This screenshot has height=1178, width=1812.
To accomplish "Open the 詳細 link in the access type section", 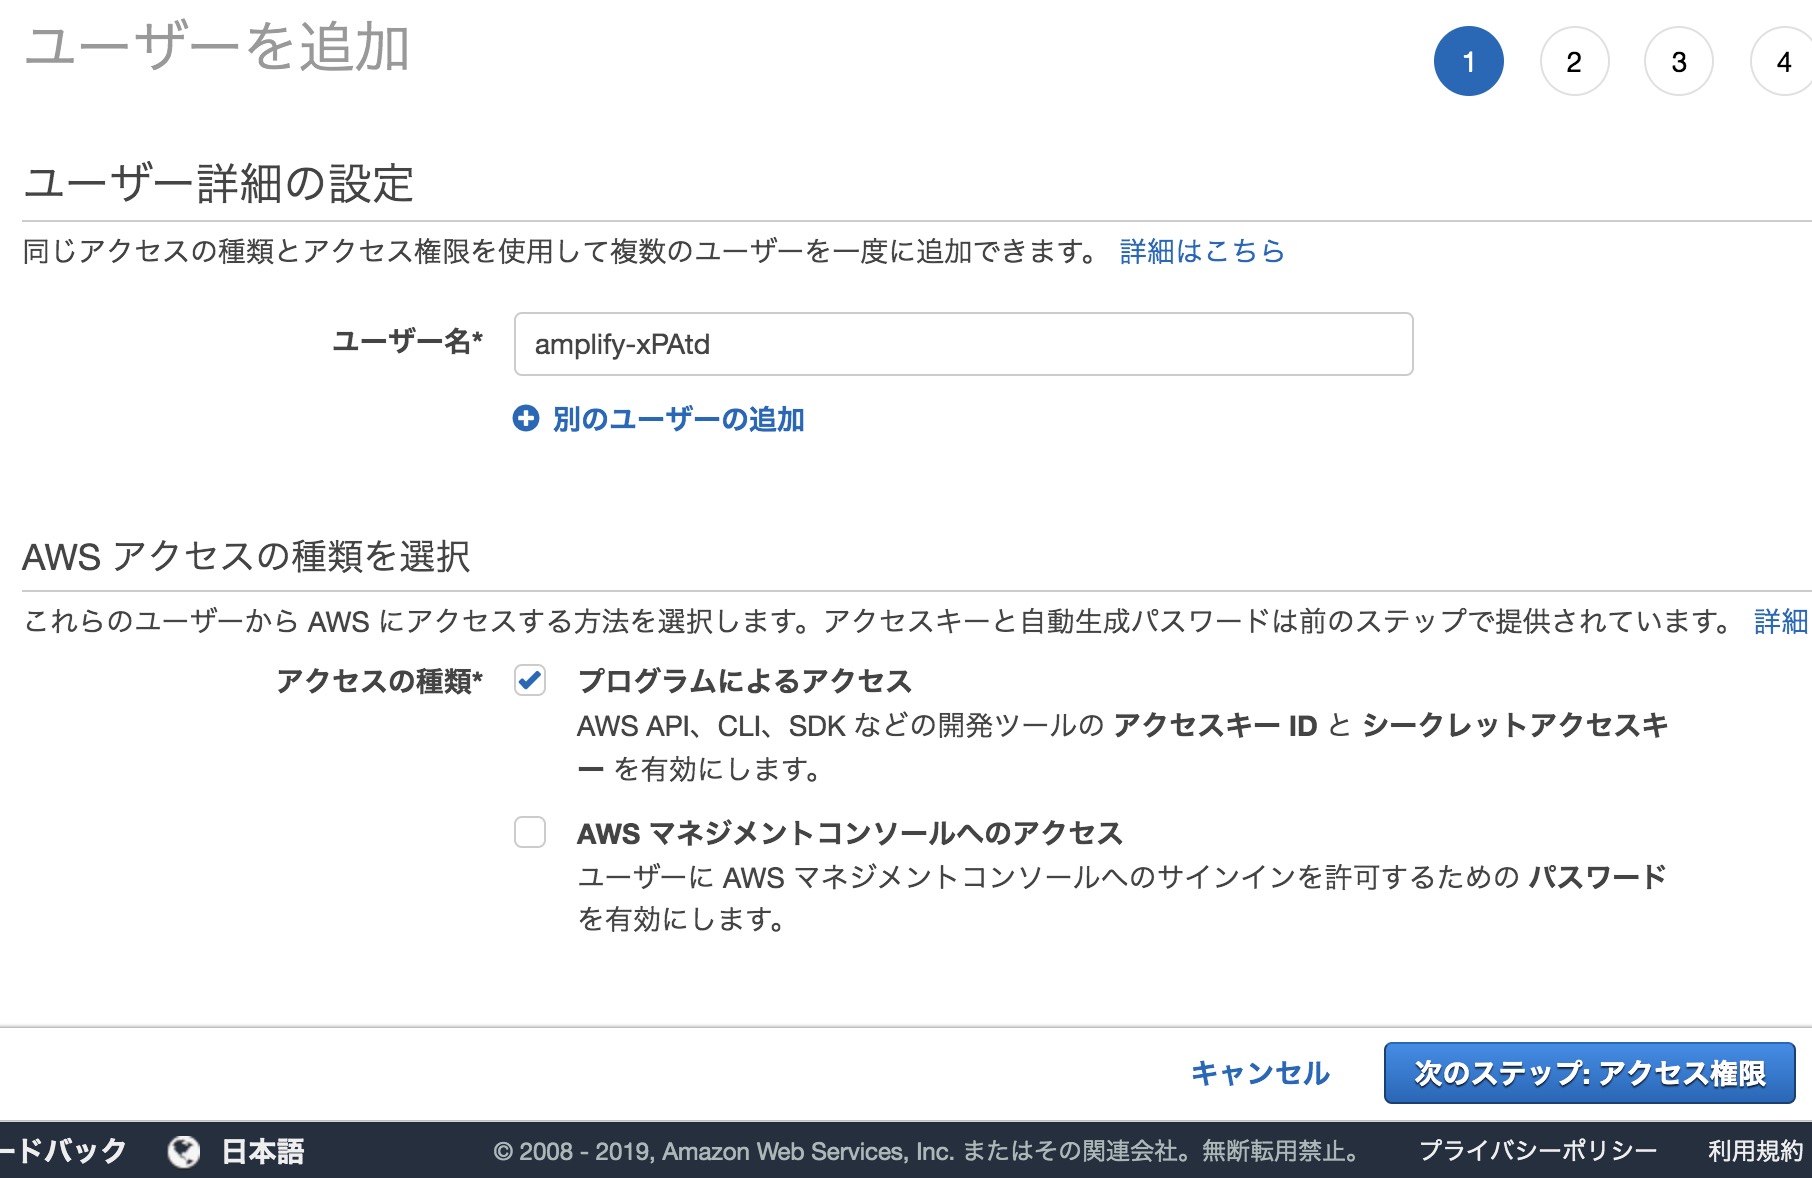I will coord(1781,622).
